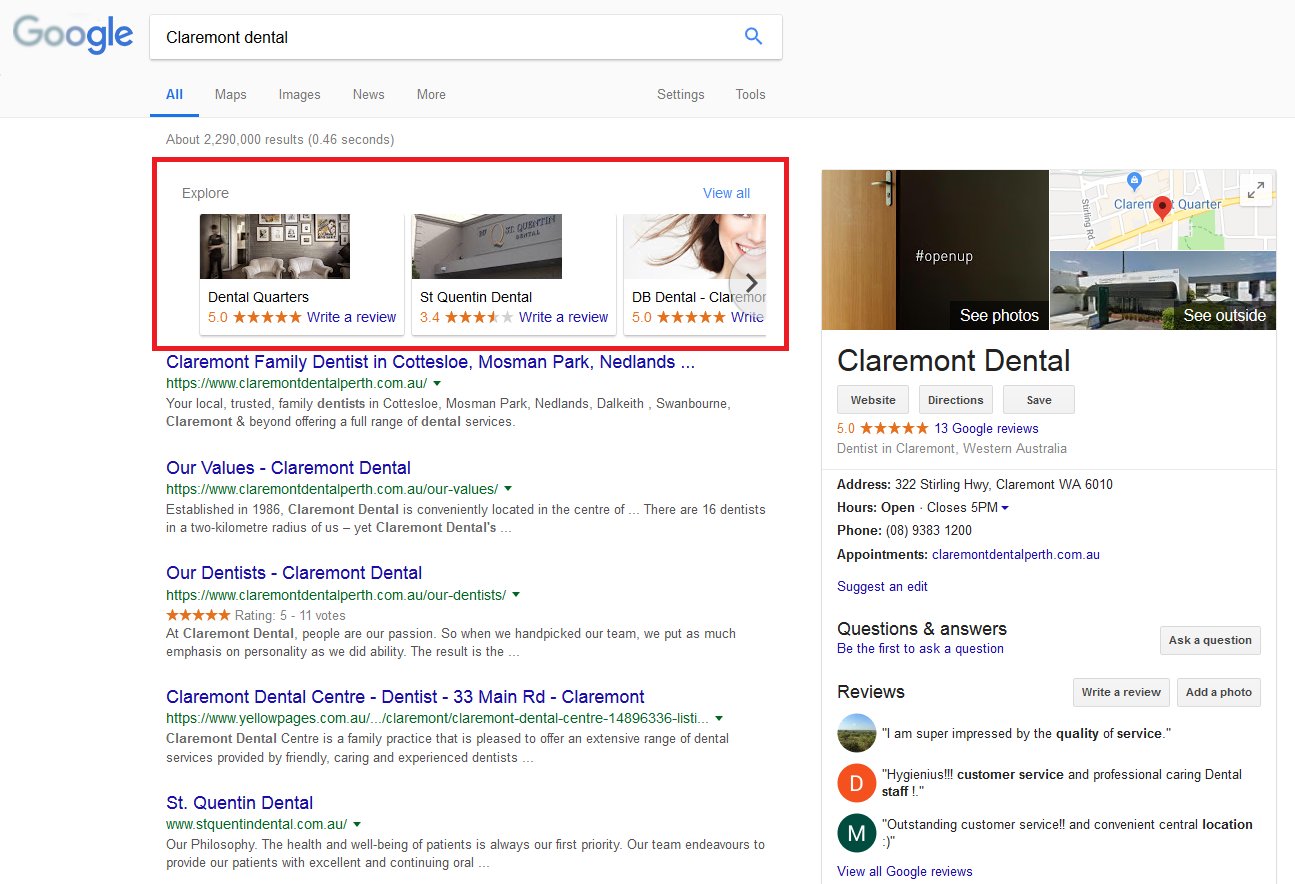The image size is (1295, 884).
Task: Click the blue search magnifier icon
Action: (754, 37)
